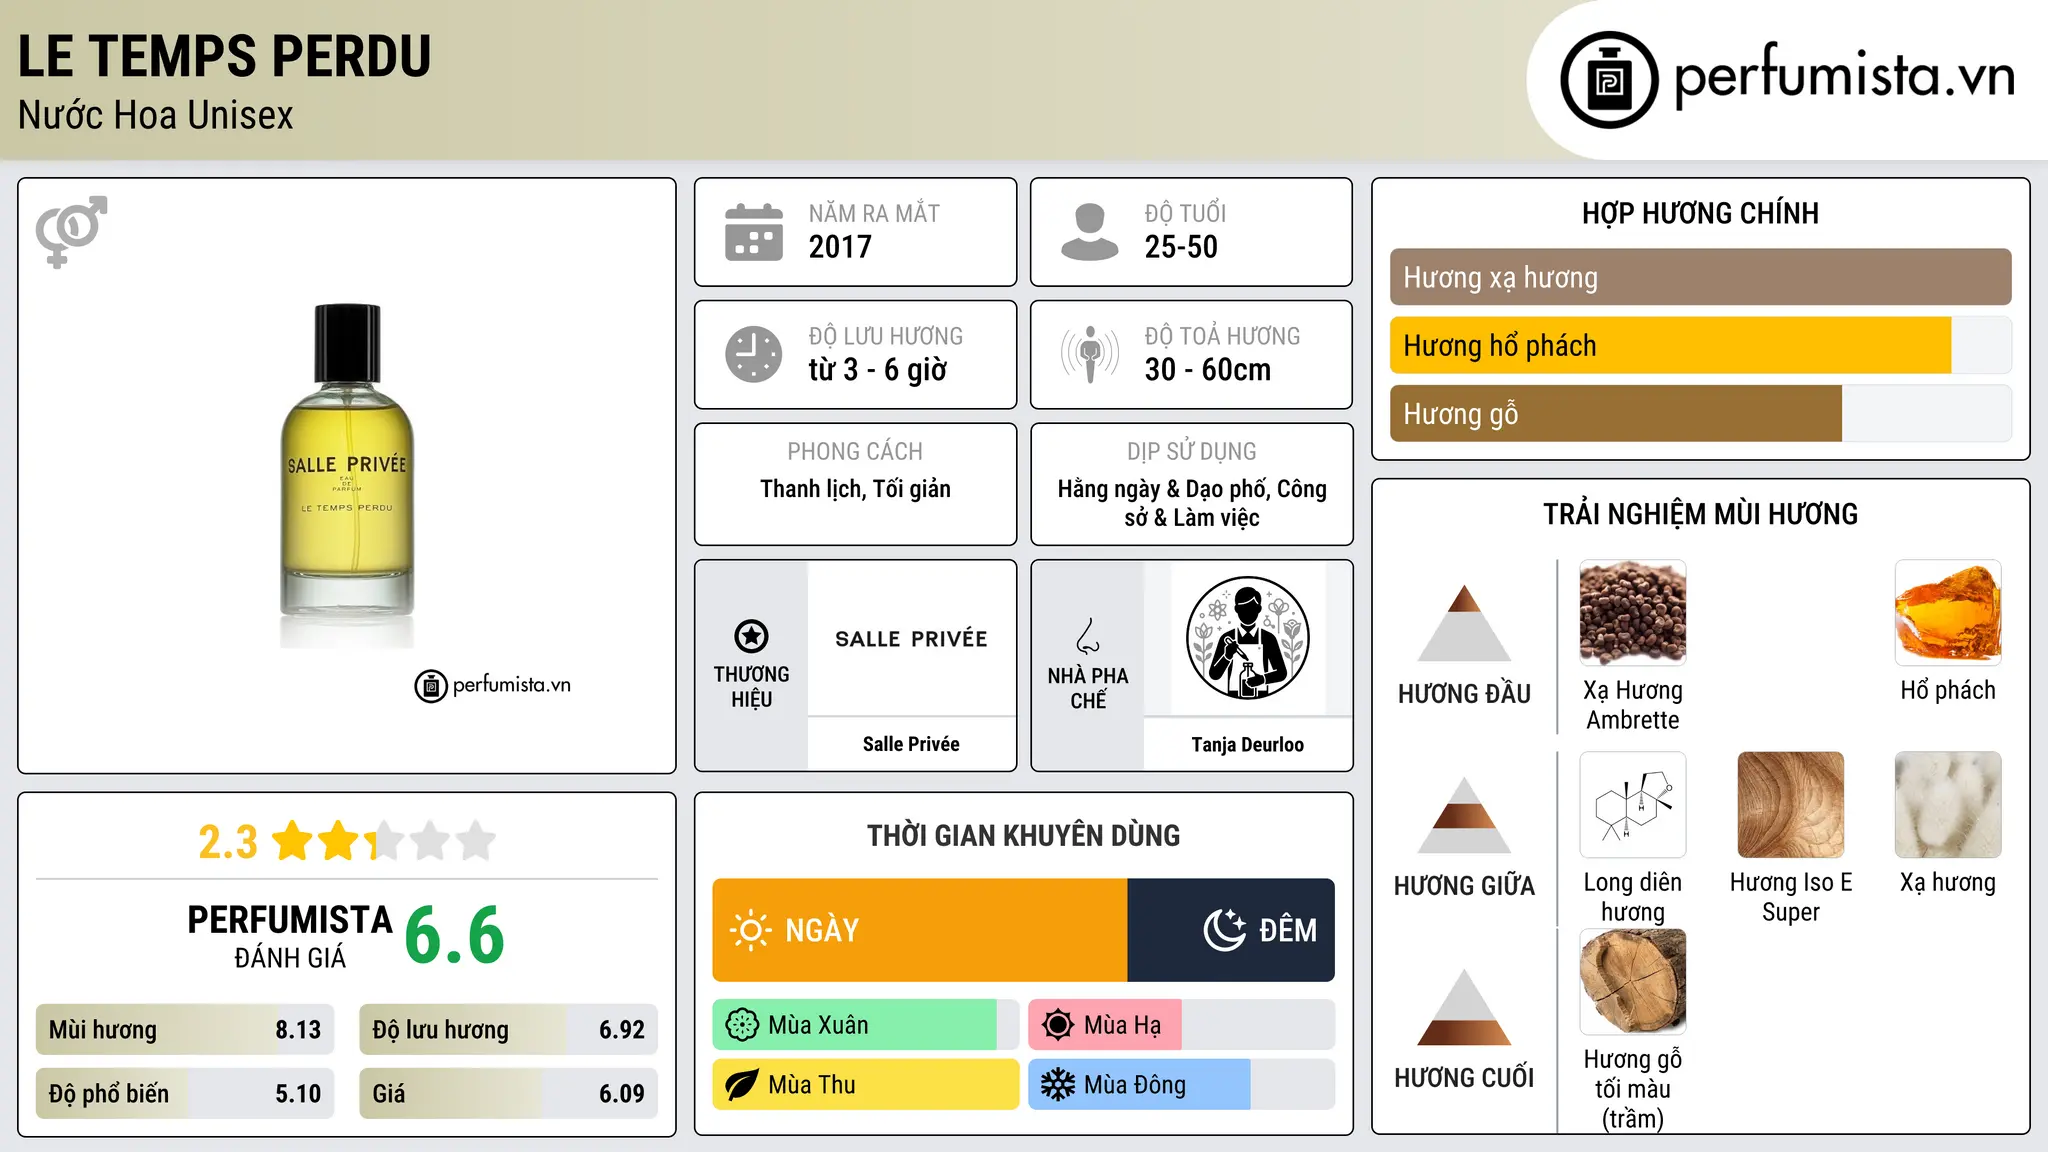Screen dimensions: 2048x1152
Task: Open the Xạ Hương Ambrette seeds image
Action: tap(1632, 613)
